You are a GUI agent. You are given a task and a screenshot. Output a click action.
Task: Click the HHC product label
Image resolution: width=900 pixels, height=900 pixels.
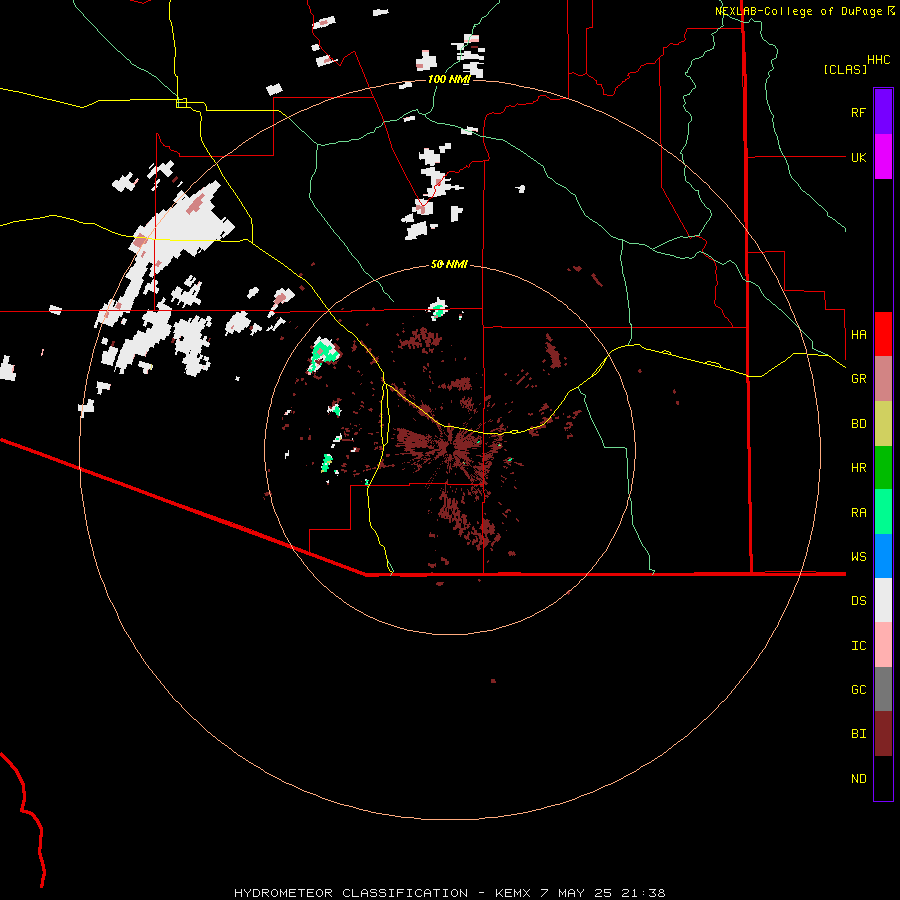pos(879,60)
